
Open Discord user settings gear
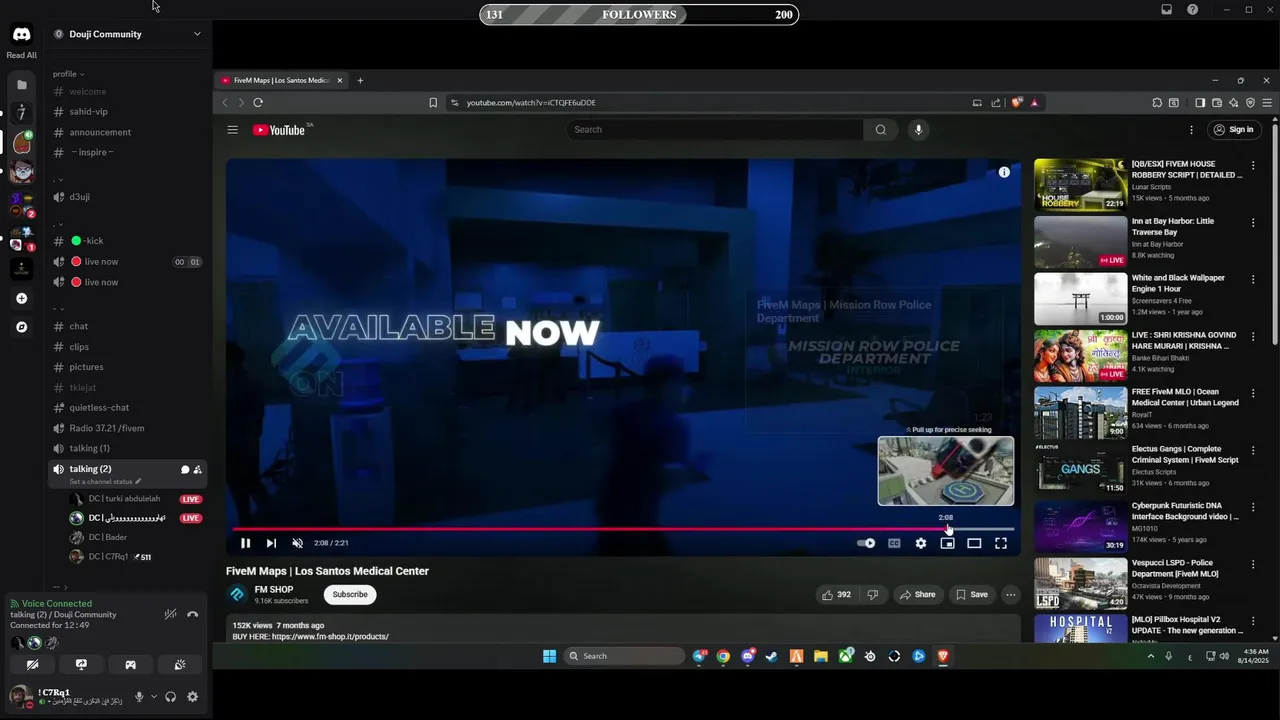[192, 697]
